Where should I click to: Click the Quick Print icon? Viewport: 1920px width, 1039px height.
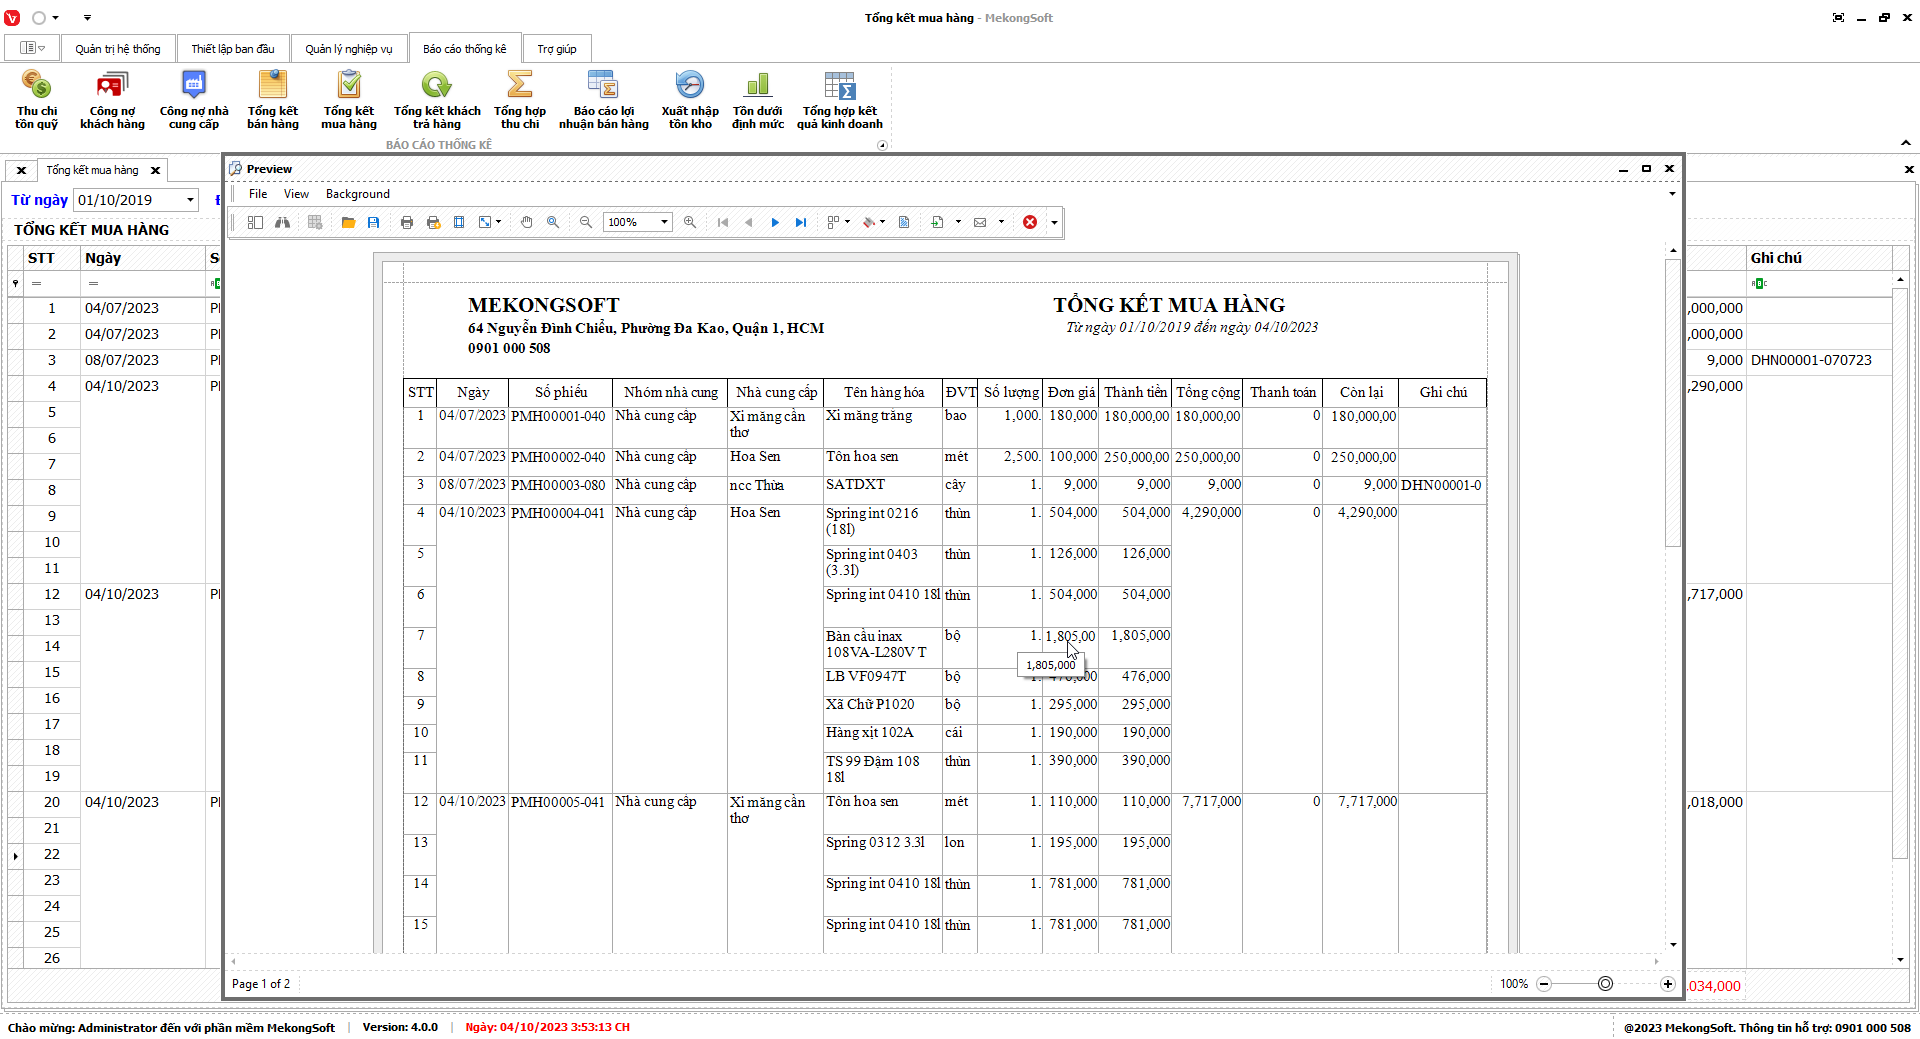tap(433, 223)
